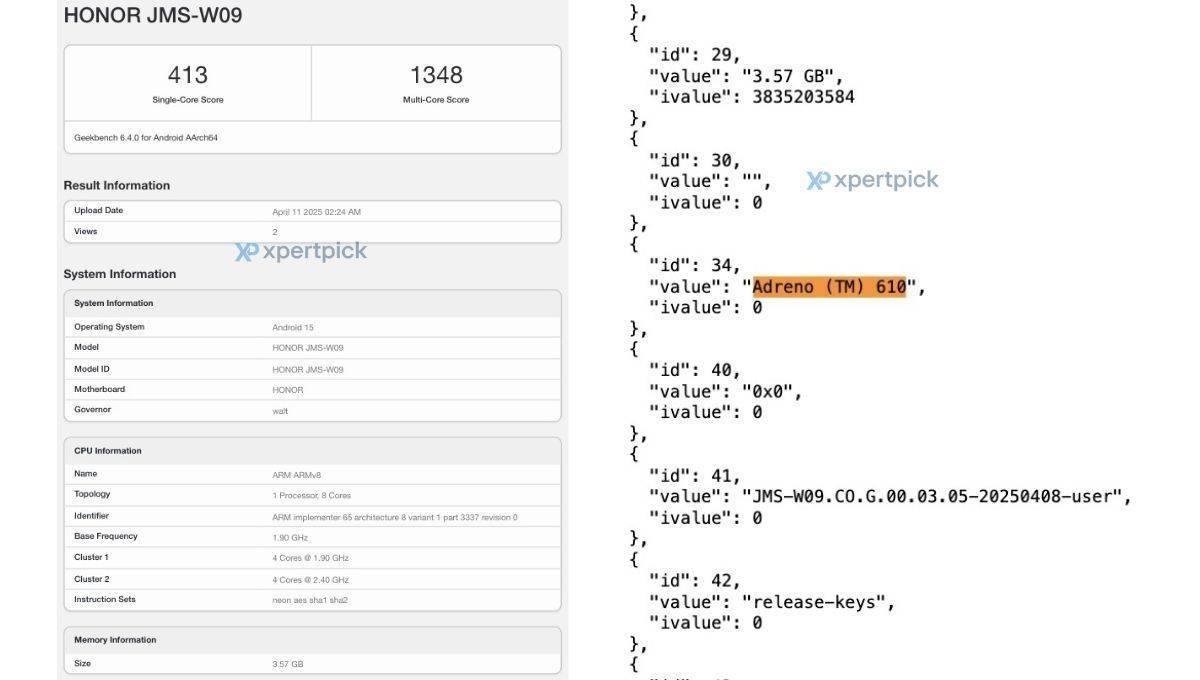This screenshot has height=680, width=1200.
Task: Click the Identifier value ARM implementer 65
Action: point(395,517)
